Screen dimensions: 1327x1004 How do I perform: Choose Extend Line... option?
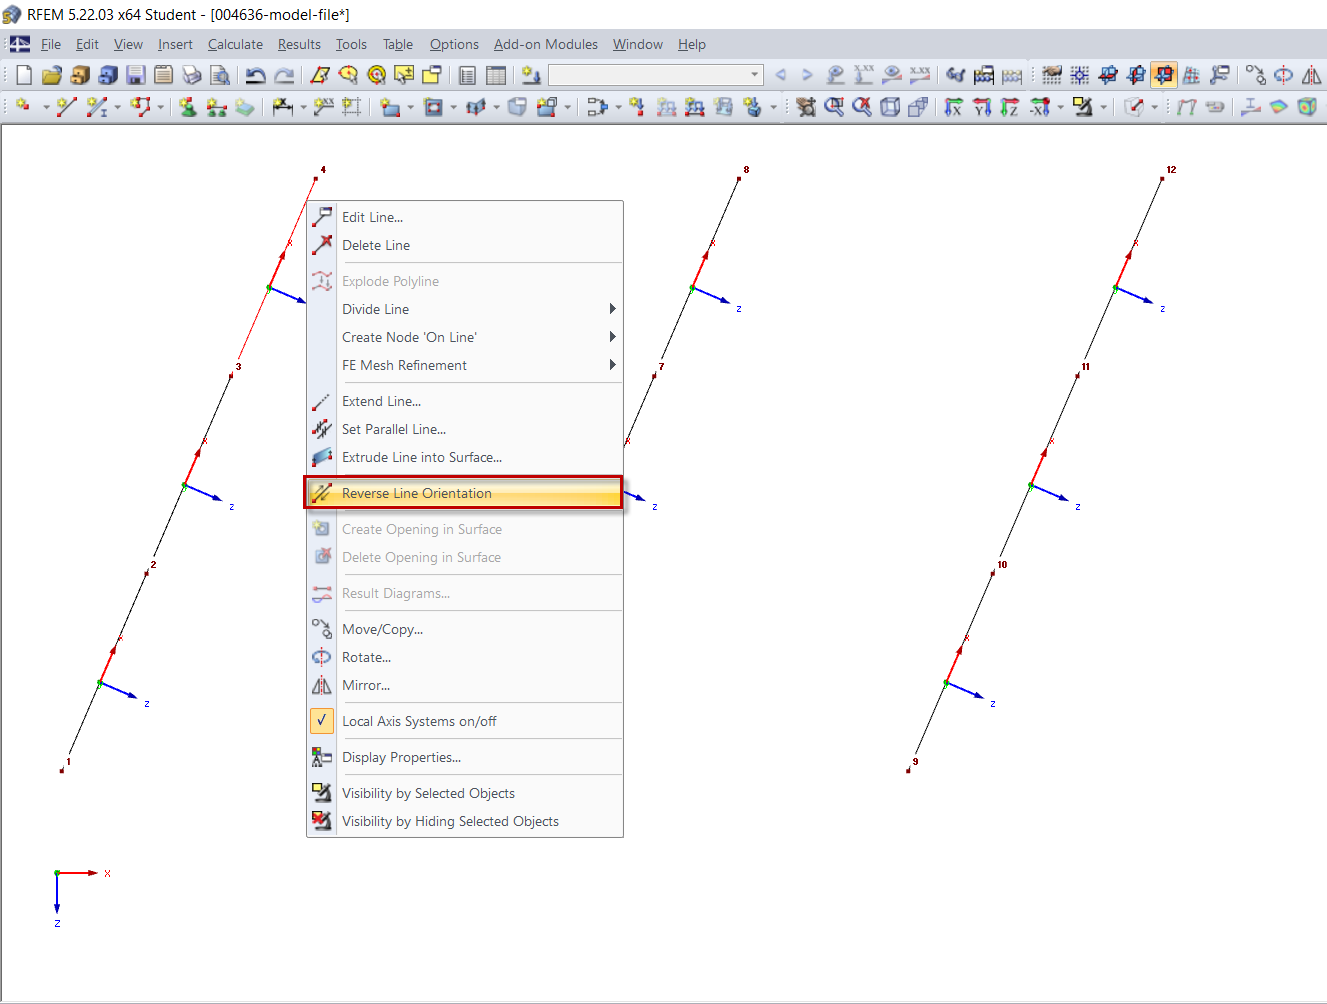[x=465, y=401]
